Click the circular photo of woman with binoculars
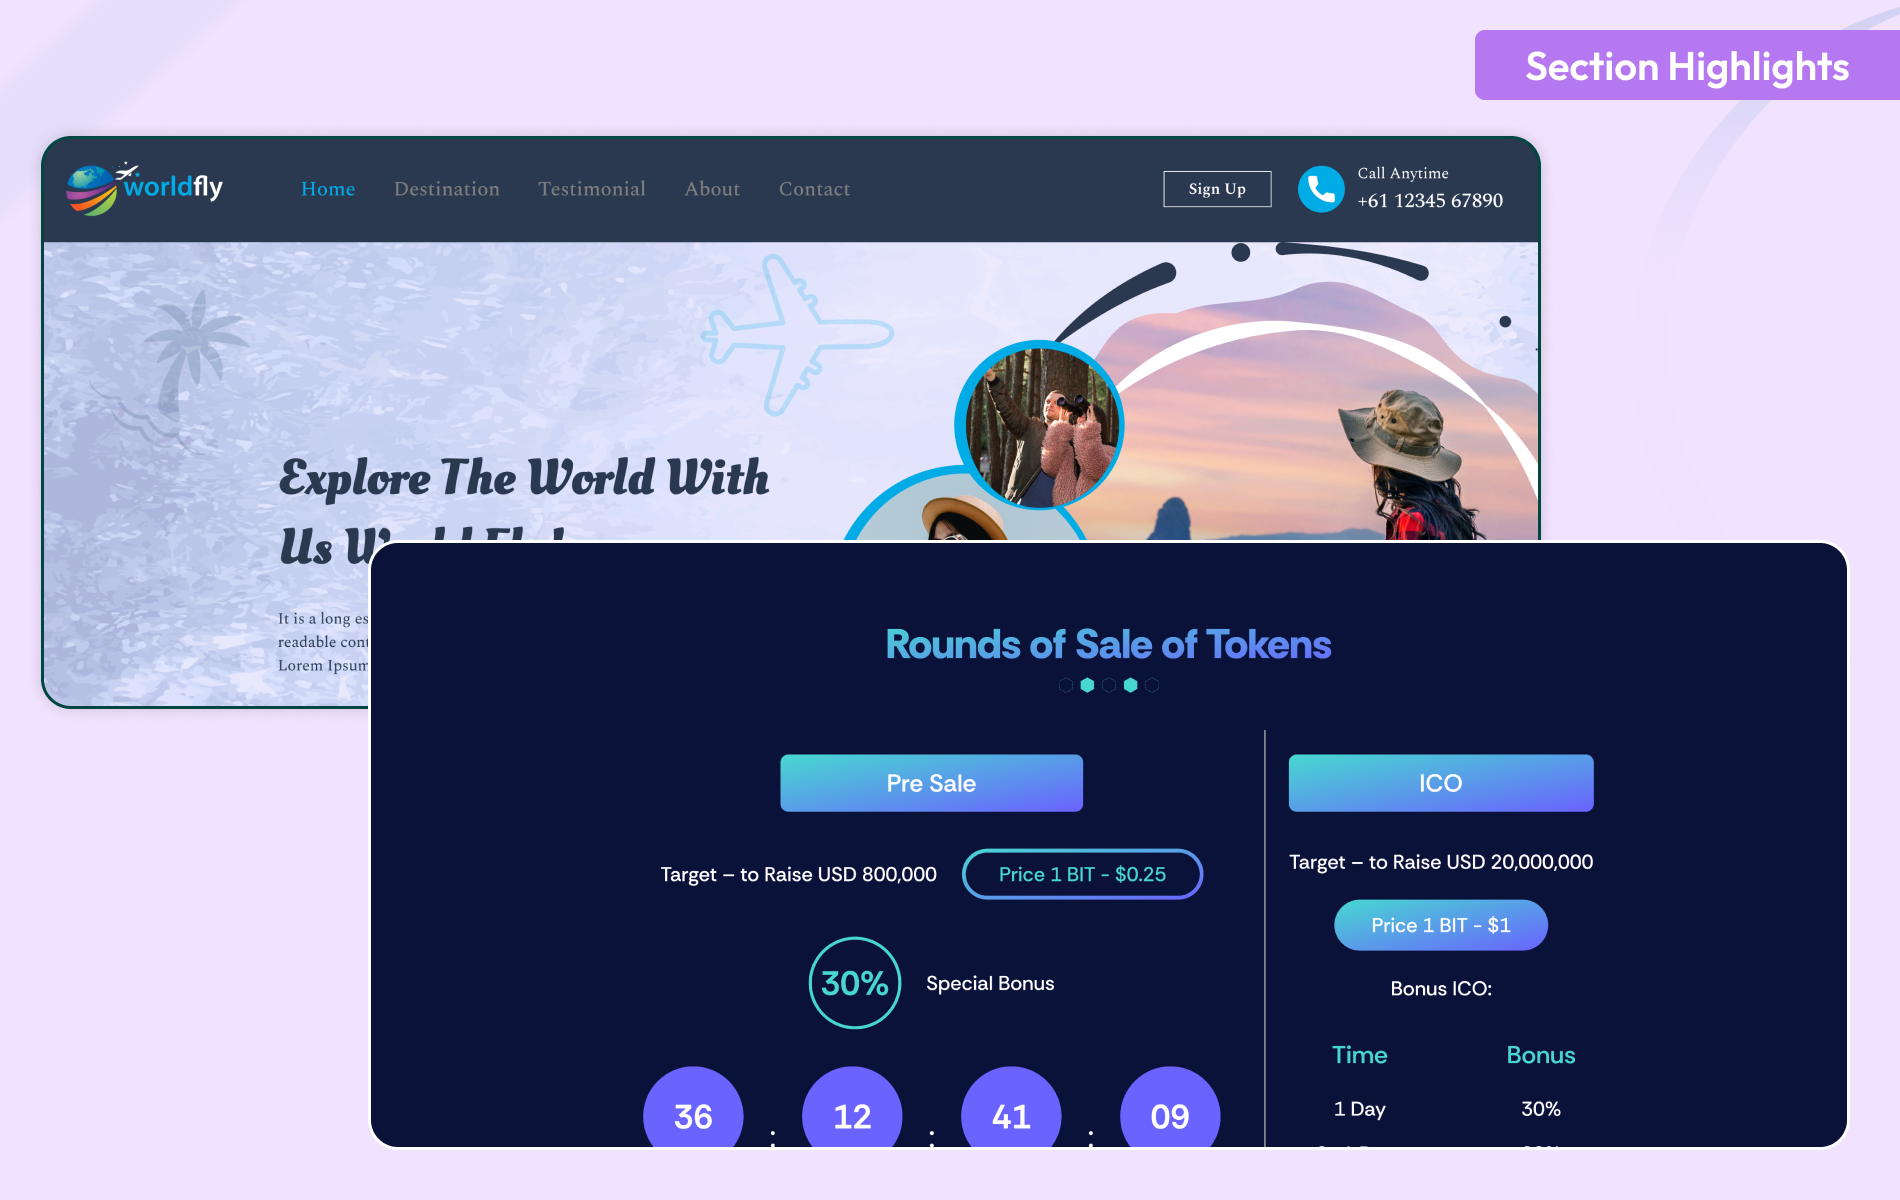The height and width of the screenshot is (1200, 1900). [x=1040, y=425]
